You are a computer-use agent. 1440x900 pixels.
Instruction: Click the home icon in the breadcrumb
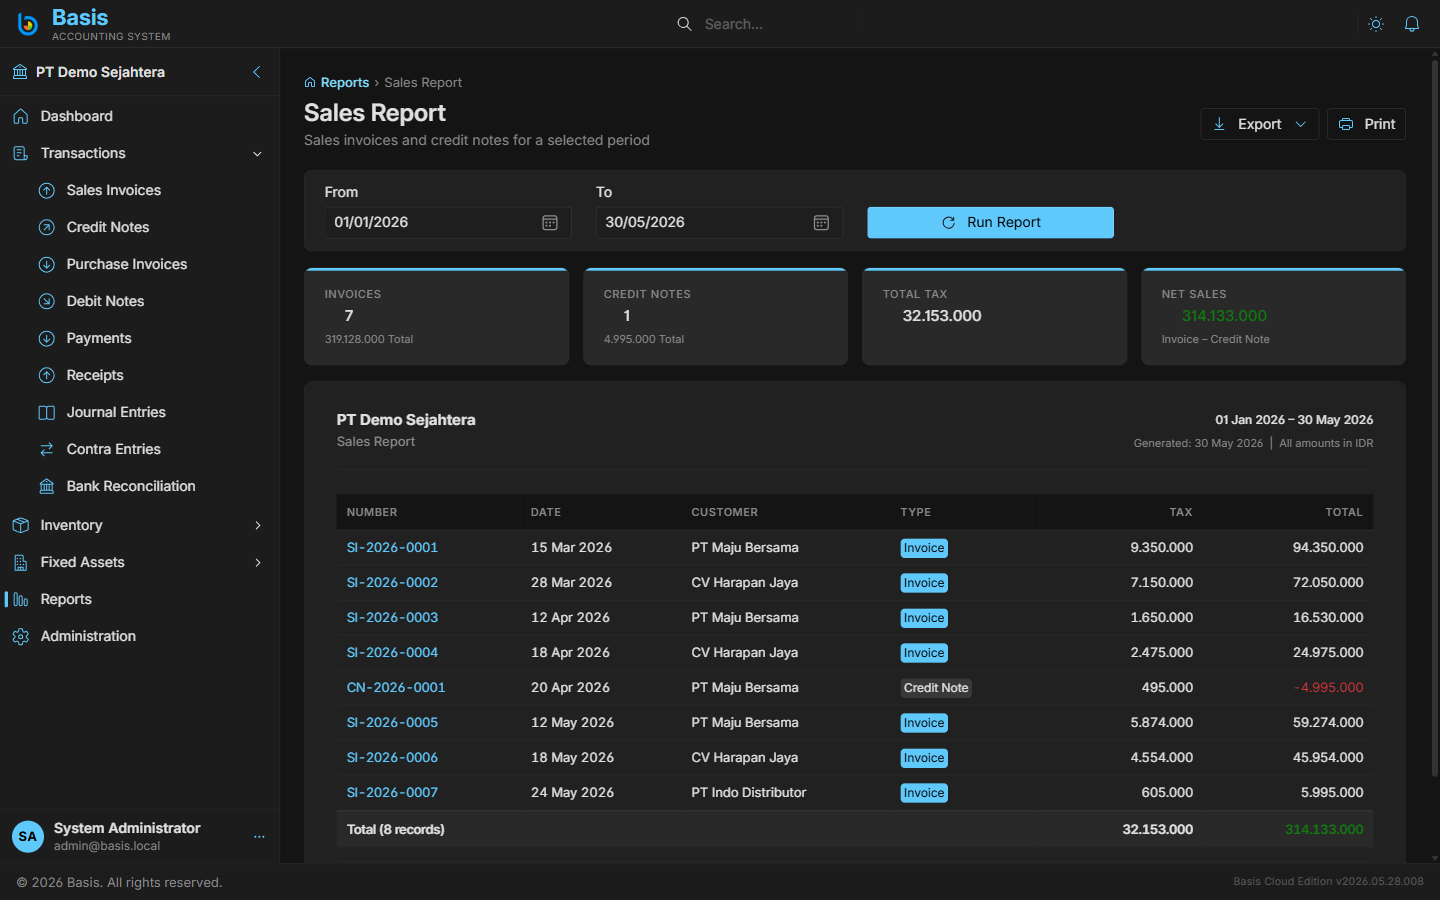click(x=310, y=83)
